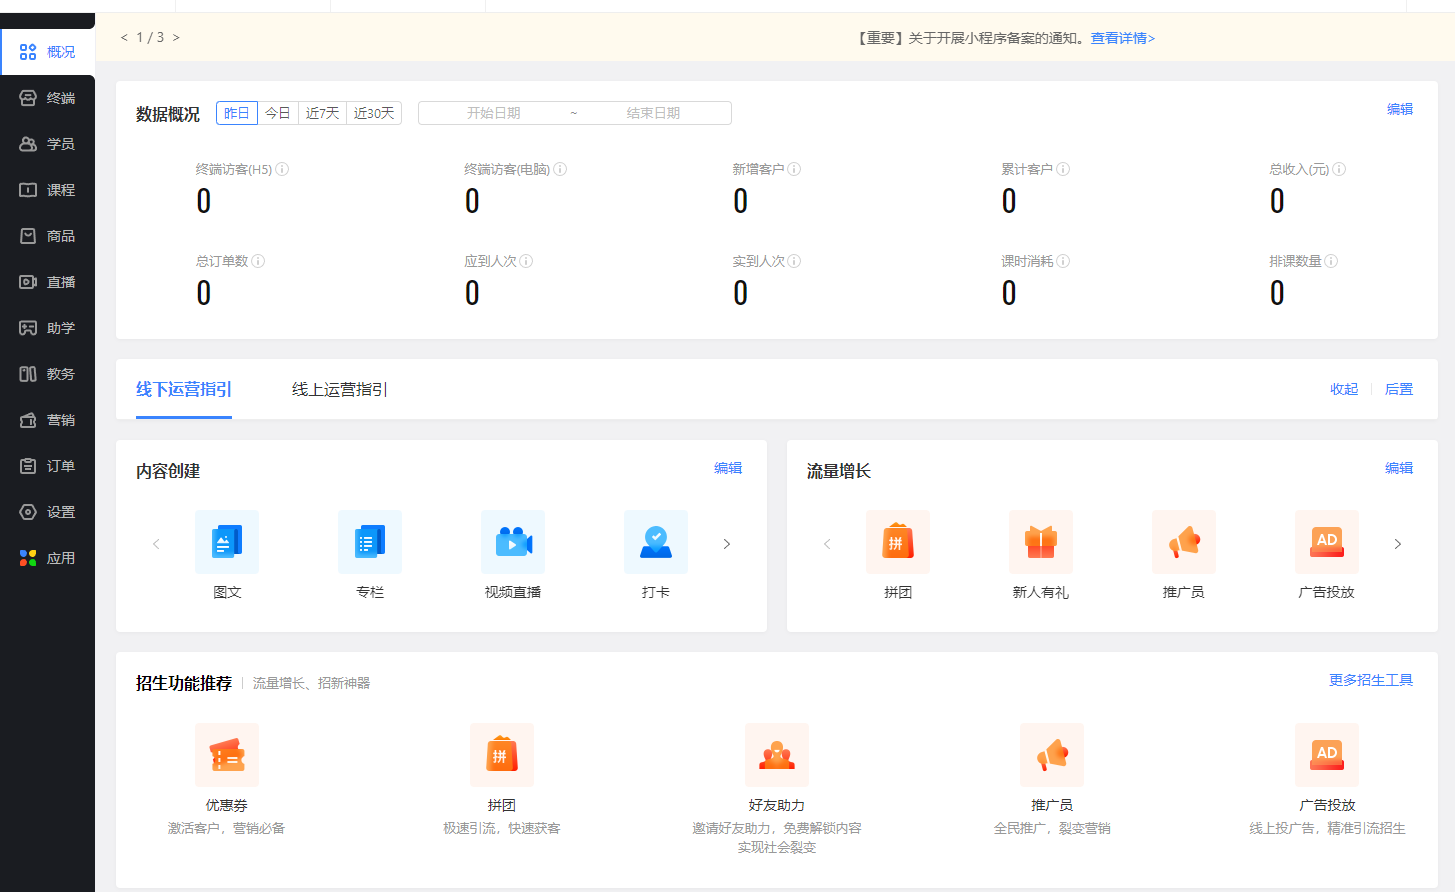Click the 教务 sidebar icon
The width and height of the screenshot is (1455, 892).
tap(28, 374)
